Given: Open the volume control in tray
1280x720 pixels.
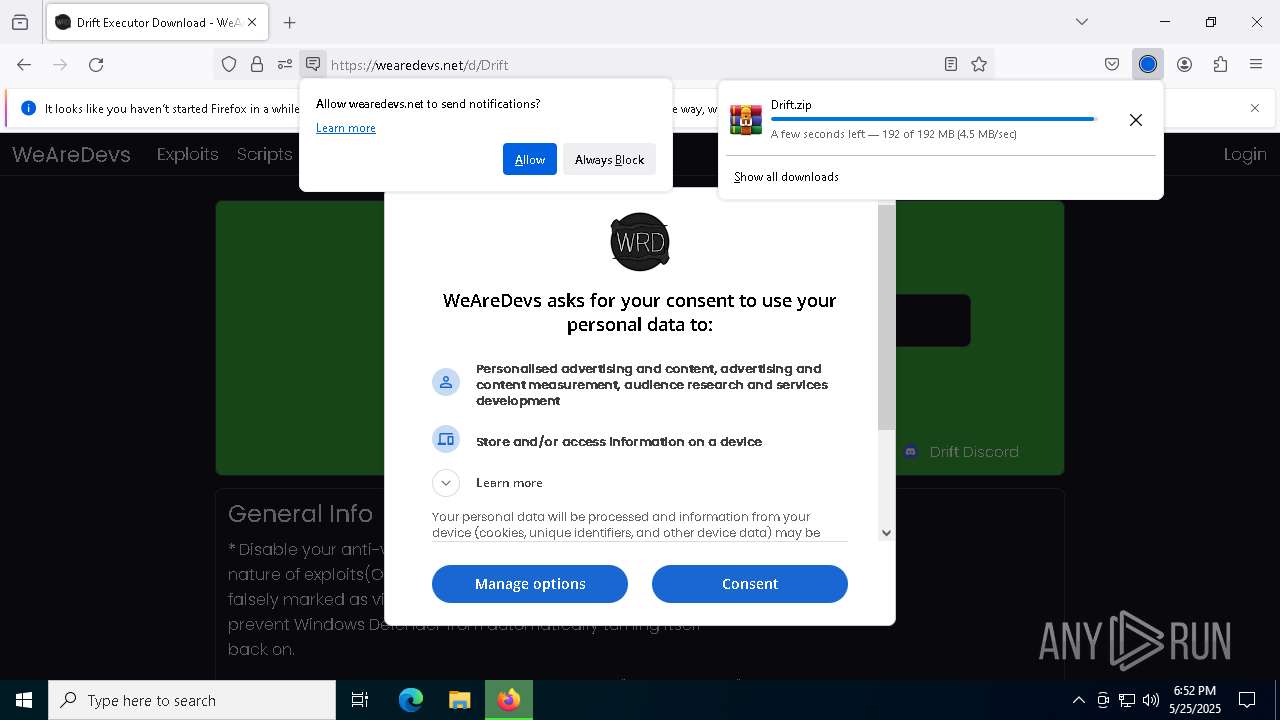Looking at the screenshot, I should click(x=1151, y=700).
